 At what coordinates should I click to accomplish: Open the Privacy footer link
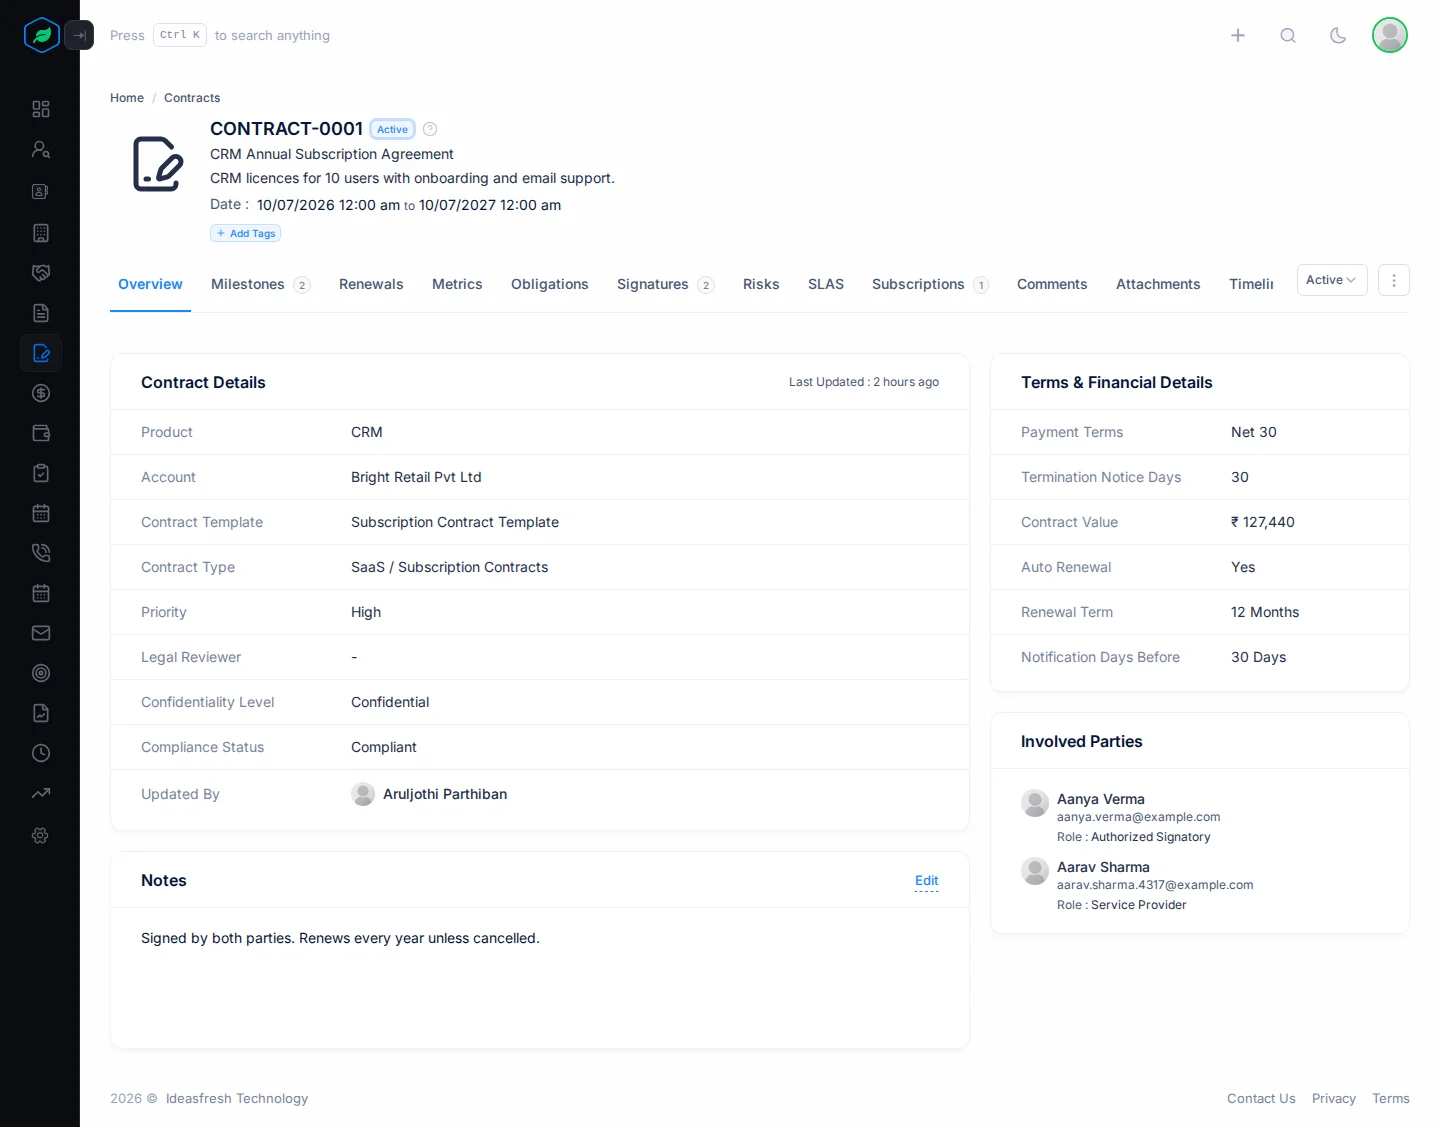[1334, 1098]
